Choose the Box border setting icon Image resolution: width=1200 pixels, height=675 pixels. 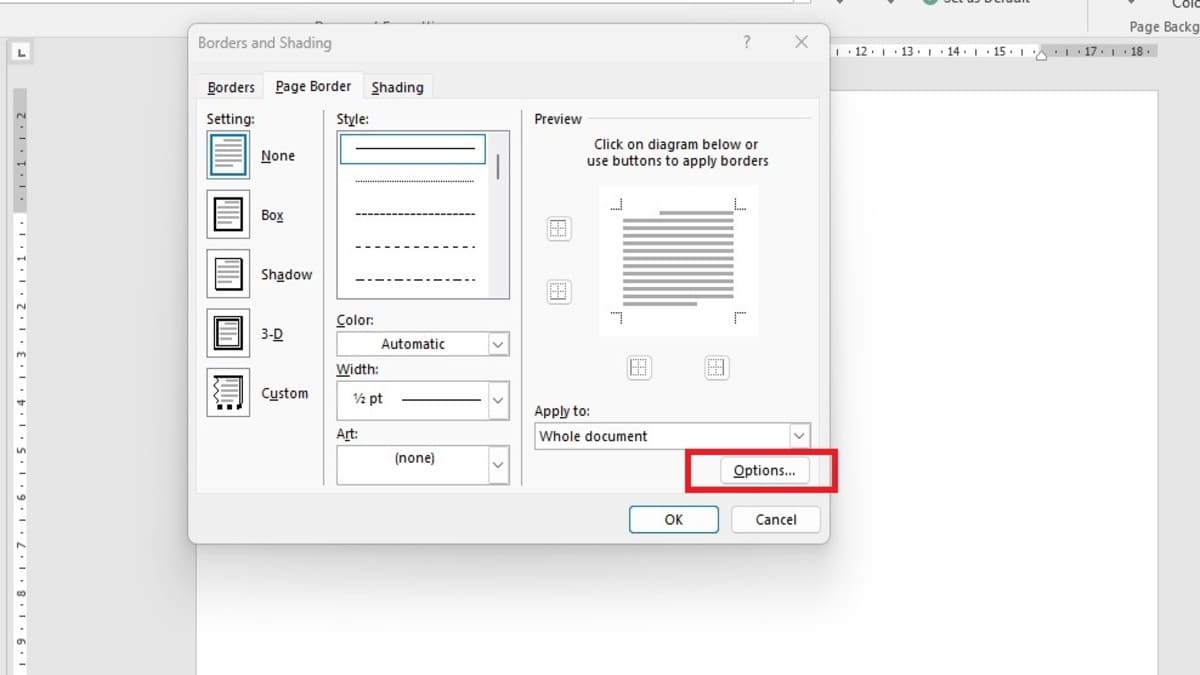pos(228,215)
